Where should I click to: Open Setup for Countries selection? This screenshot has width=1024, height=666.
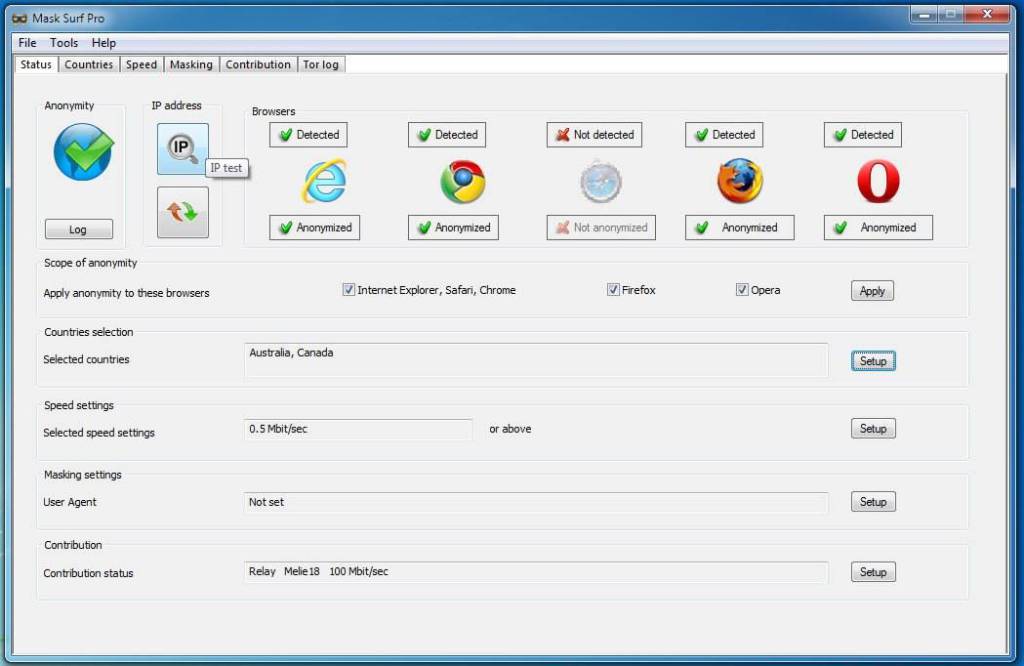(x=873, y=361)
